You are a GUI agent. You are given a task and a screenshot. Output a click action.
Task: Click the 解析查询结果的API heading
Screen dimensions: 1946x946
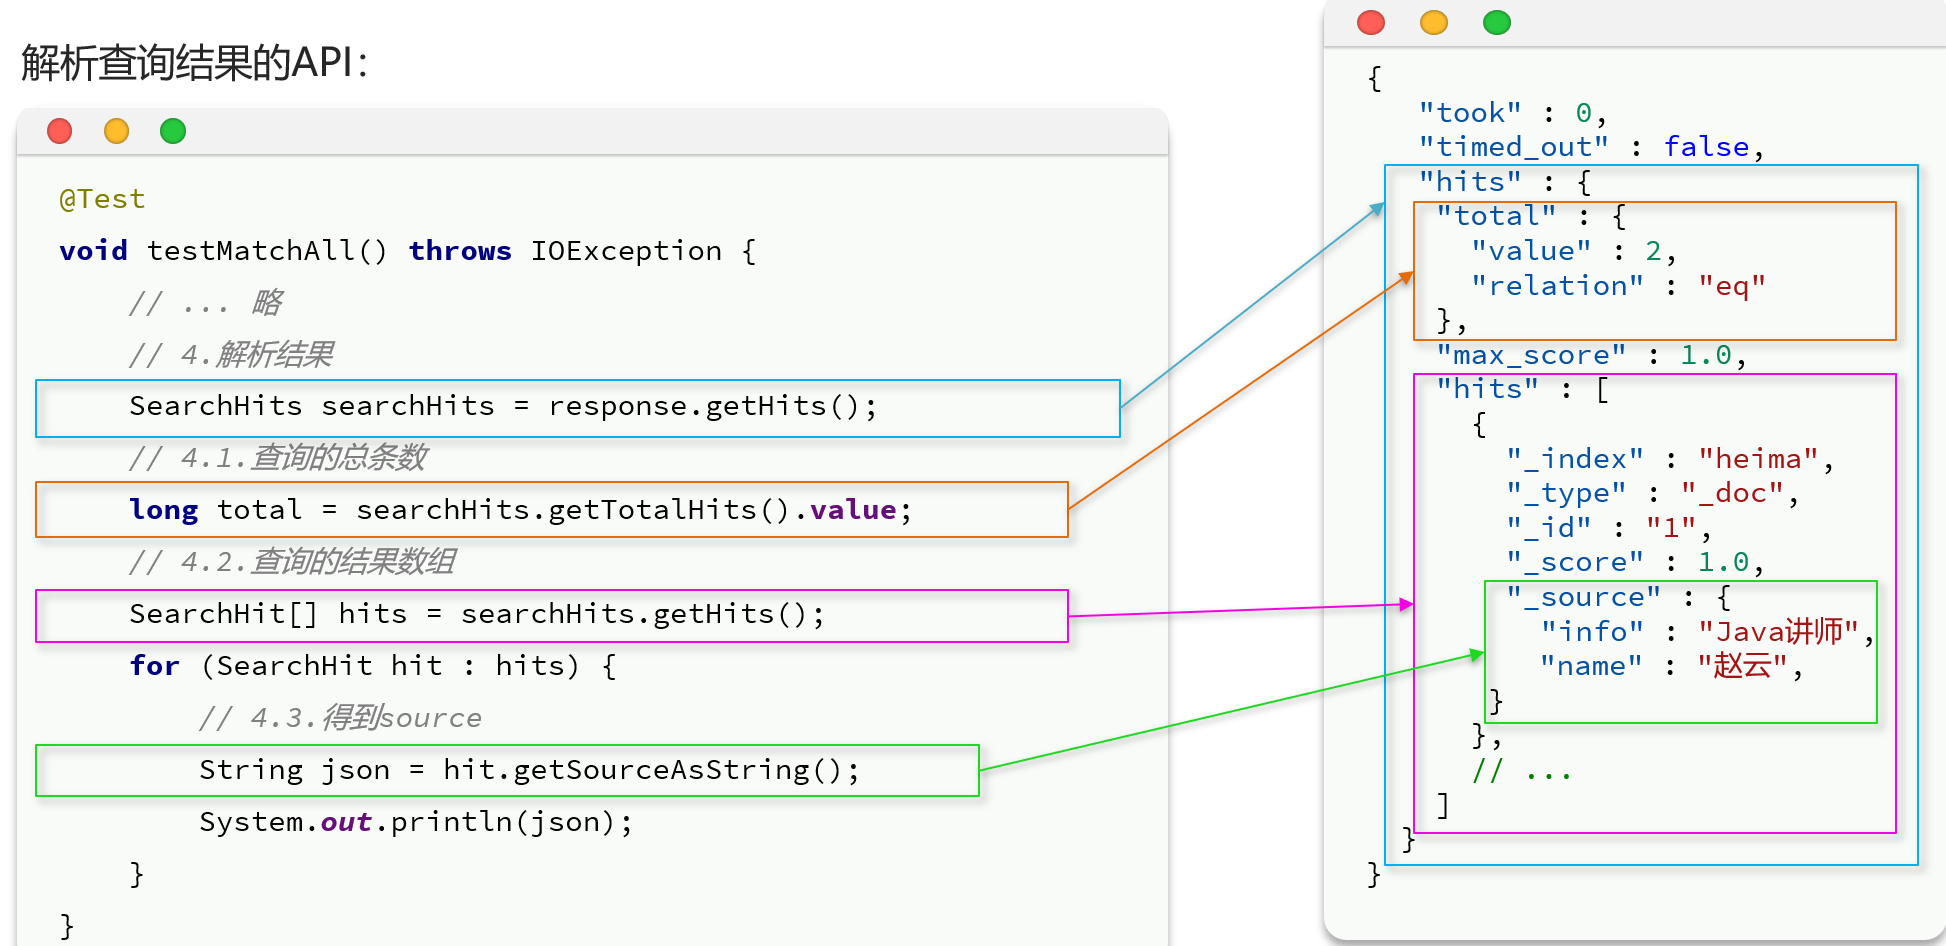[x=195, y=63]
